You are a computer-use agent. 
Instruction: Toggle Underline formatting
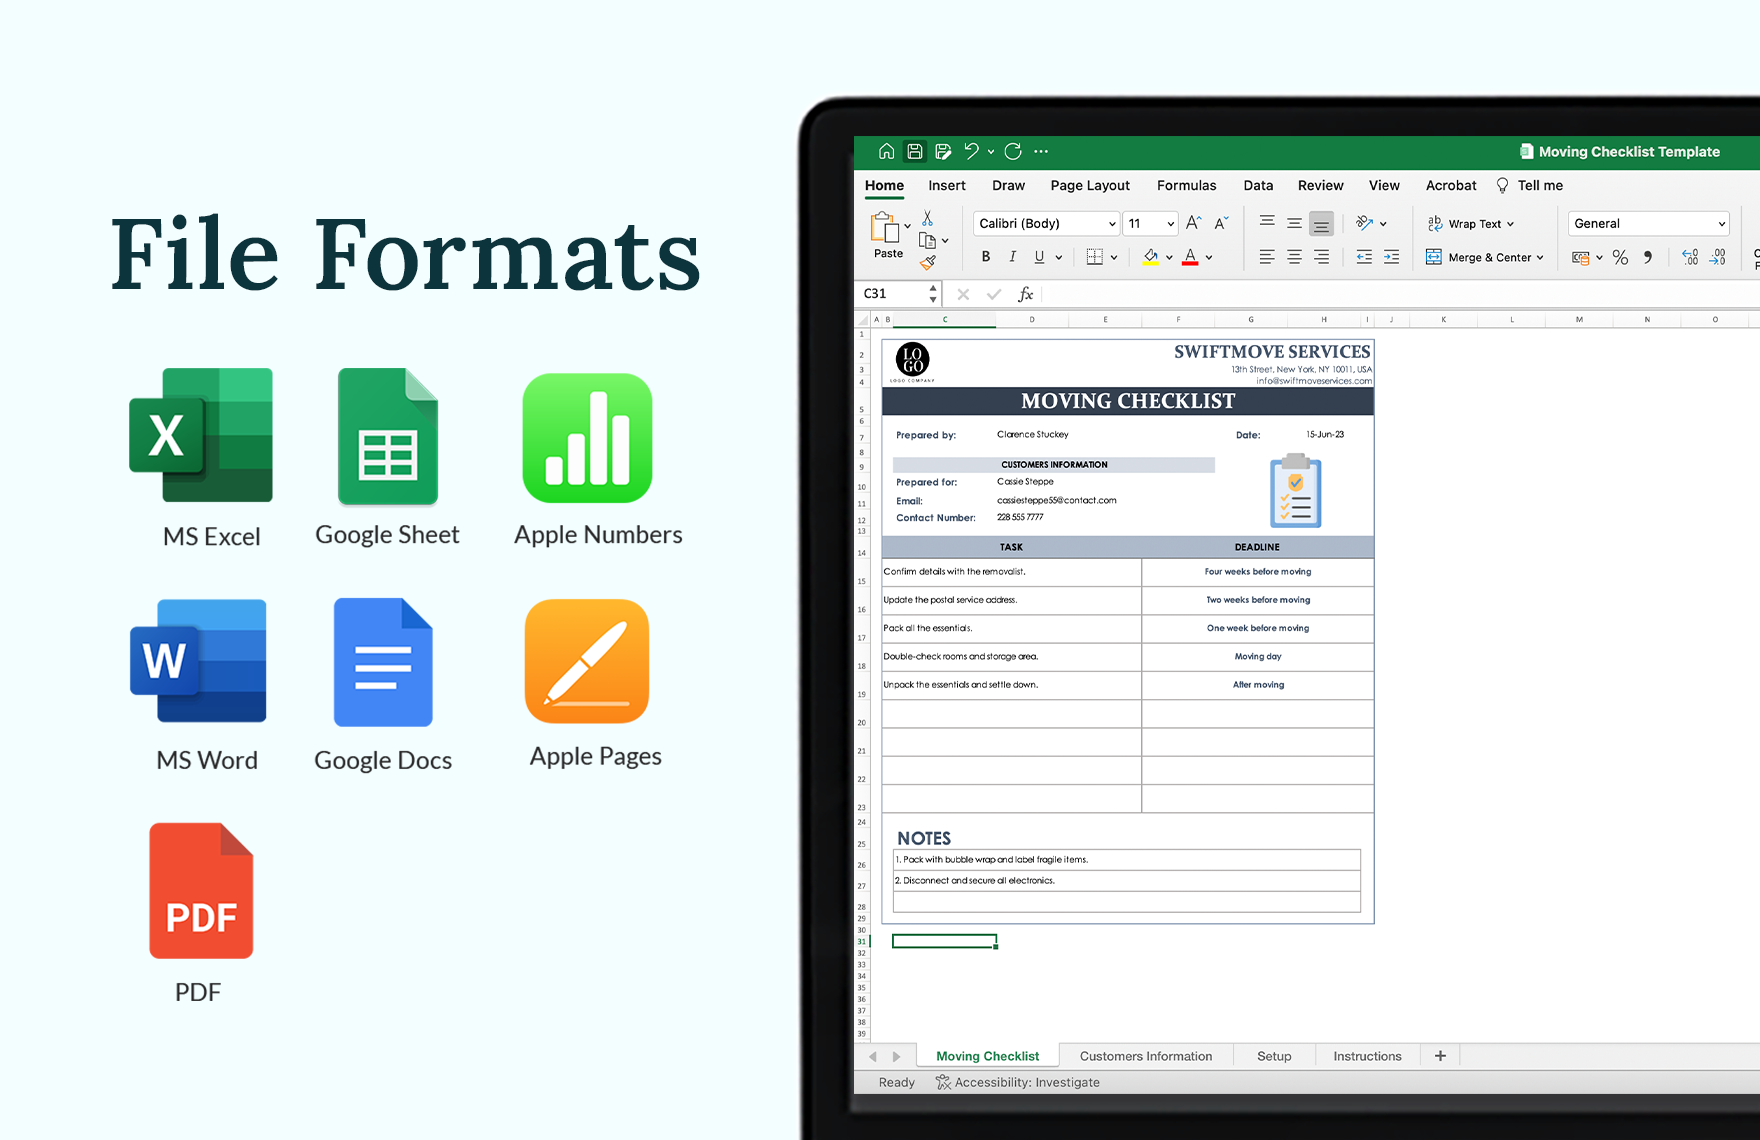point(1039,257)
